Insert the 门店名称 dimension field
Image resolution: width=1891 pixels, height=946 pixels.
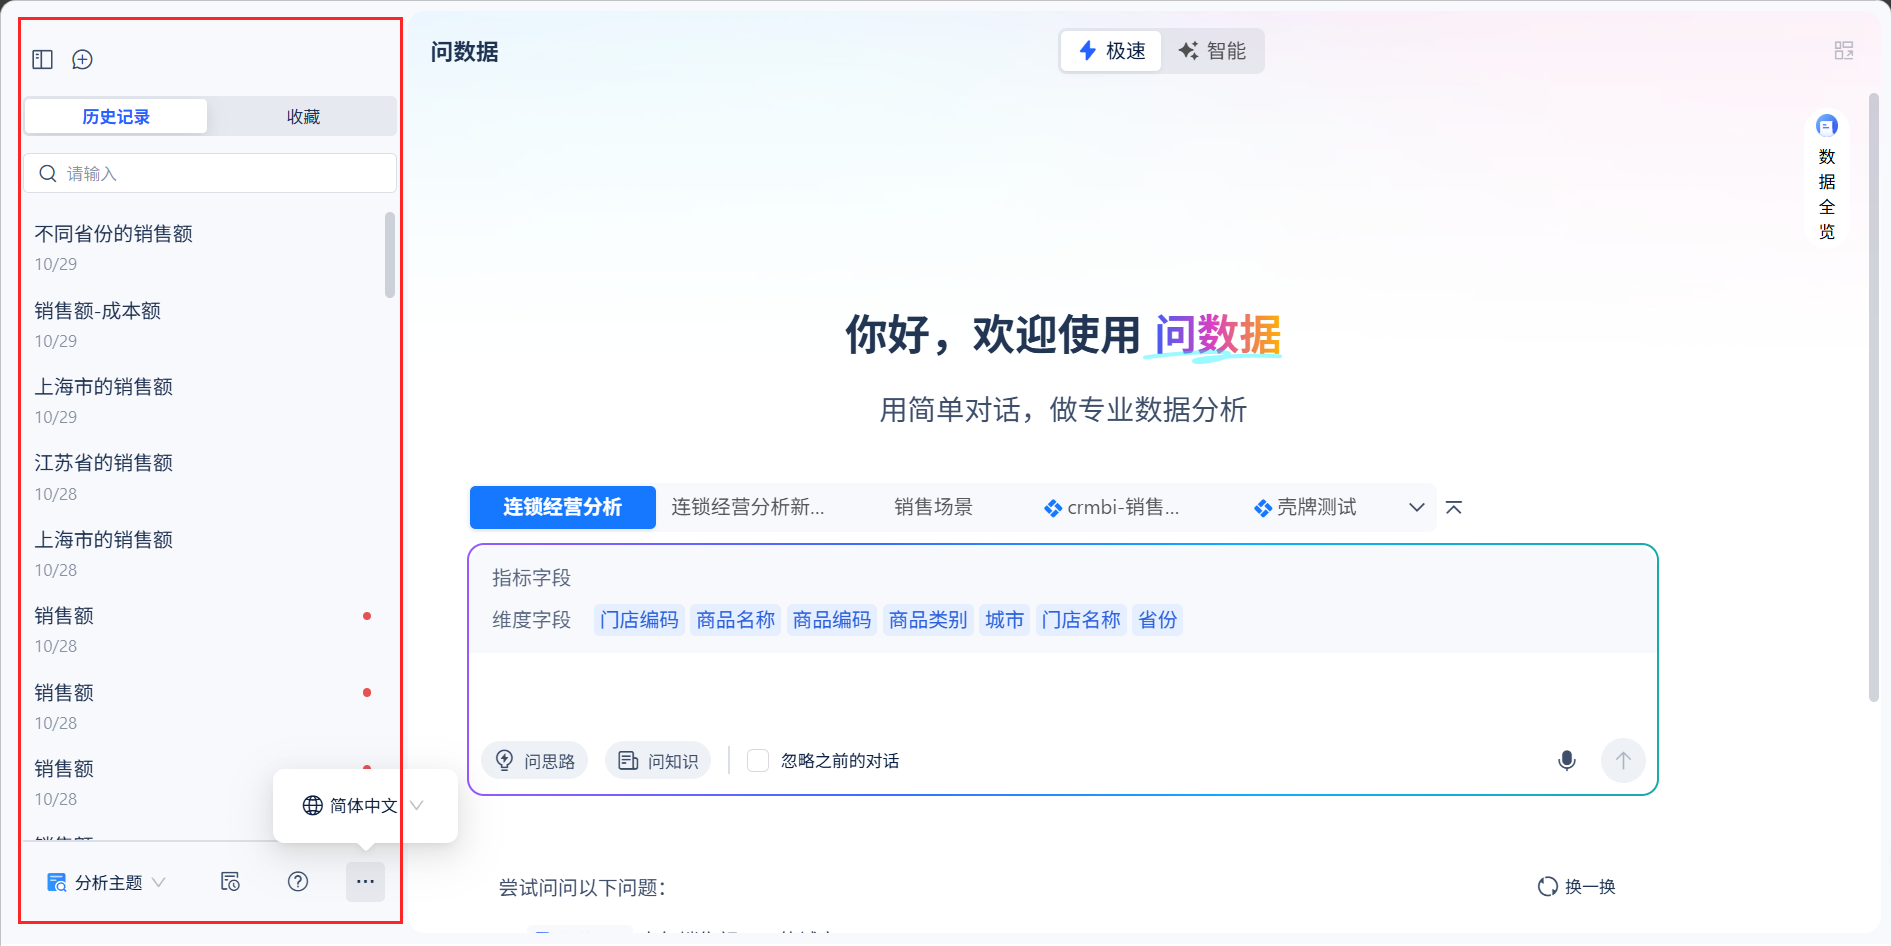[1081, 620]
